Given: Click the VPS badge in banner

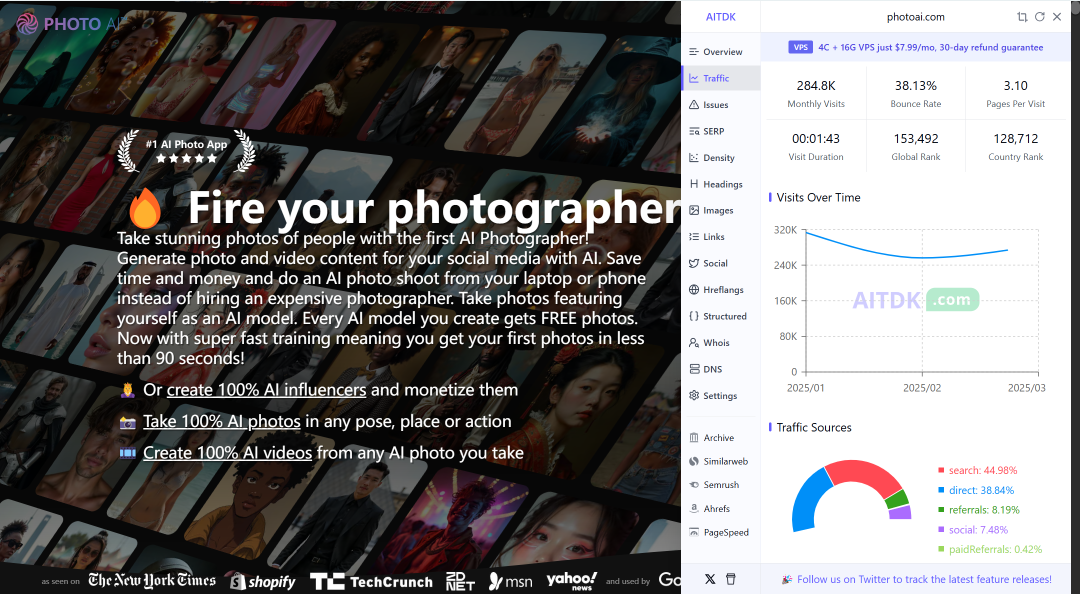Looking at the screenshot, I should pyautogui.click(x=800, y=48).
